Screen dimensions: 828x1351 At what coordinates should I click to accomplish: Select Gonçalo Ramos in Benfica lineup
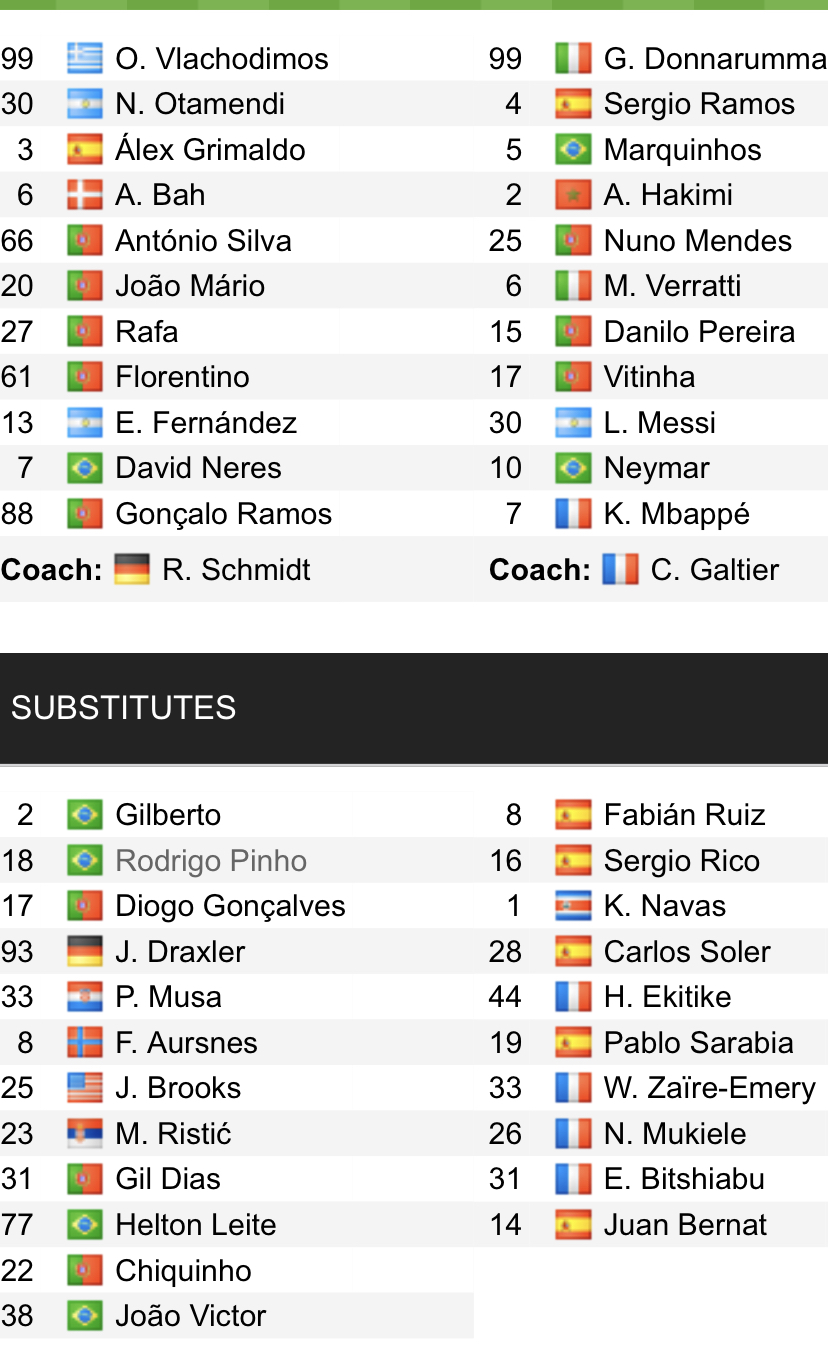(223, 514)
